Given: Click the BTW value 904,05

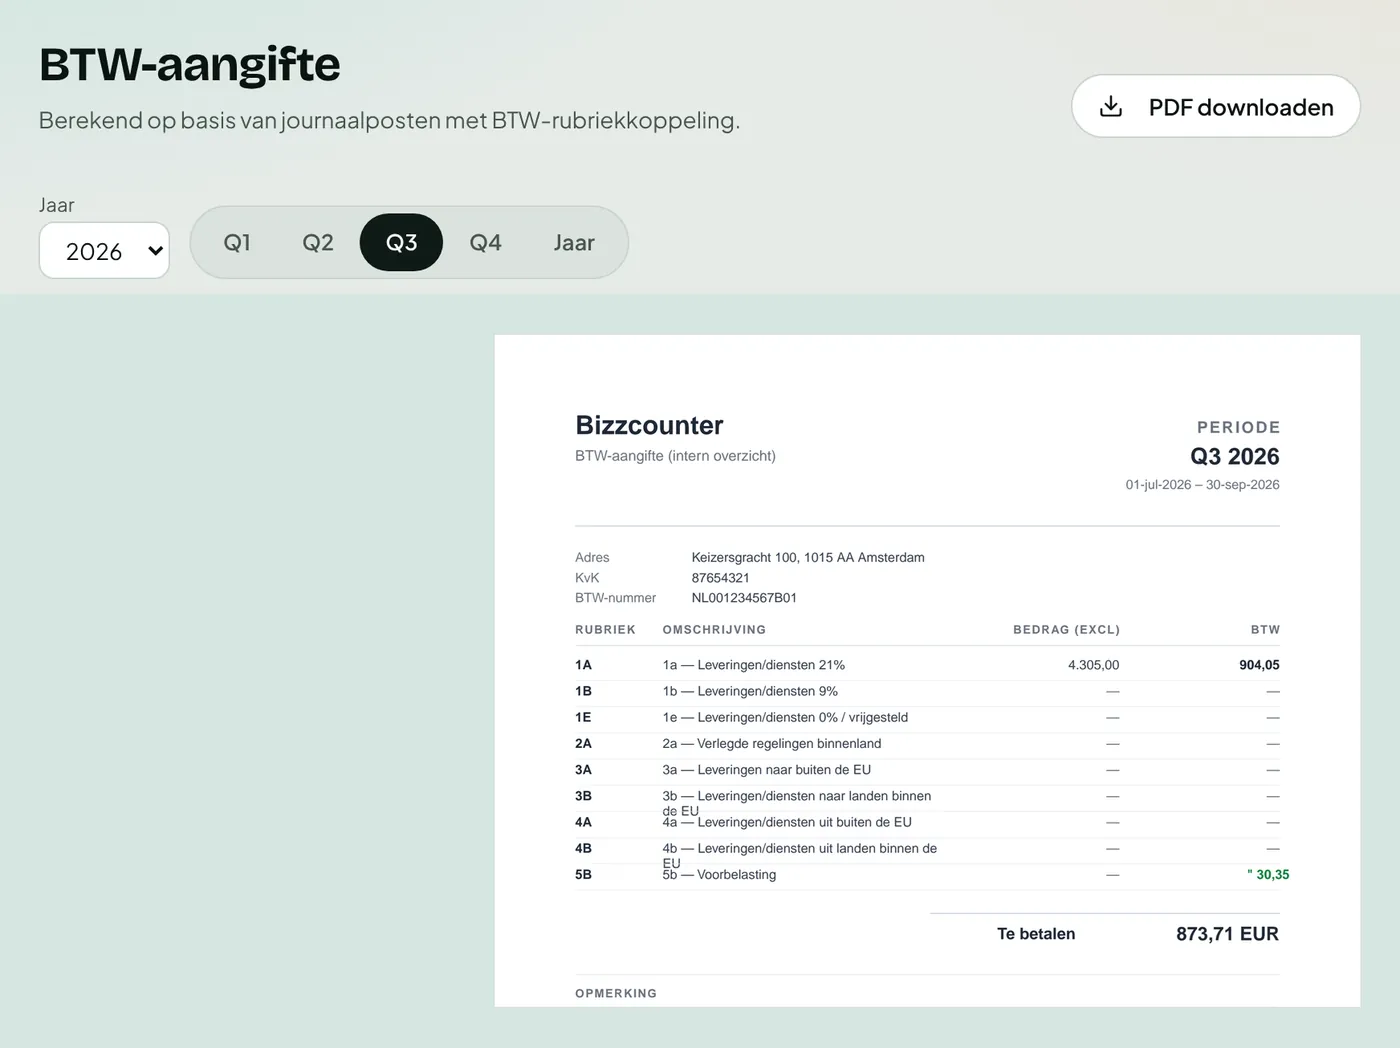Looking at the screenshot, I should pos(1259,665).
